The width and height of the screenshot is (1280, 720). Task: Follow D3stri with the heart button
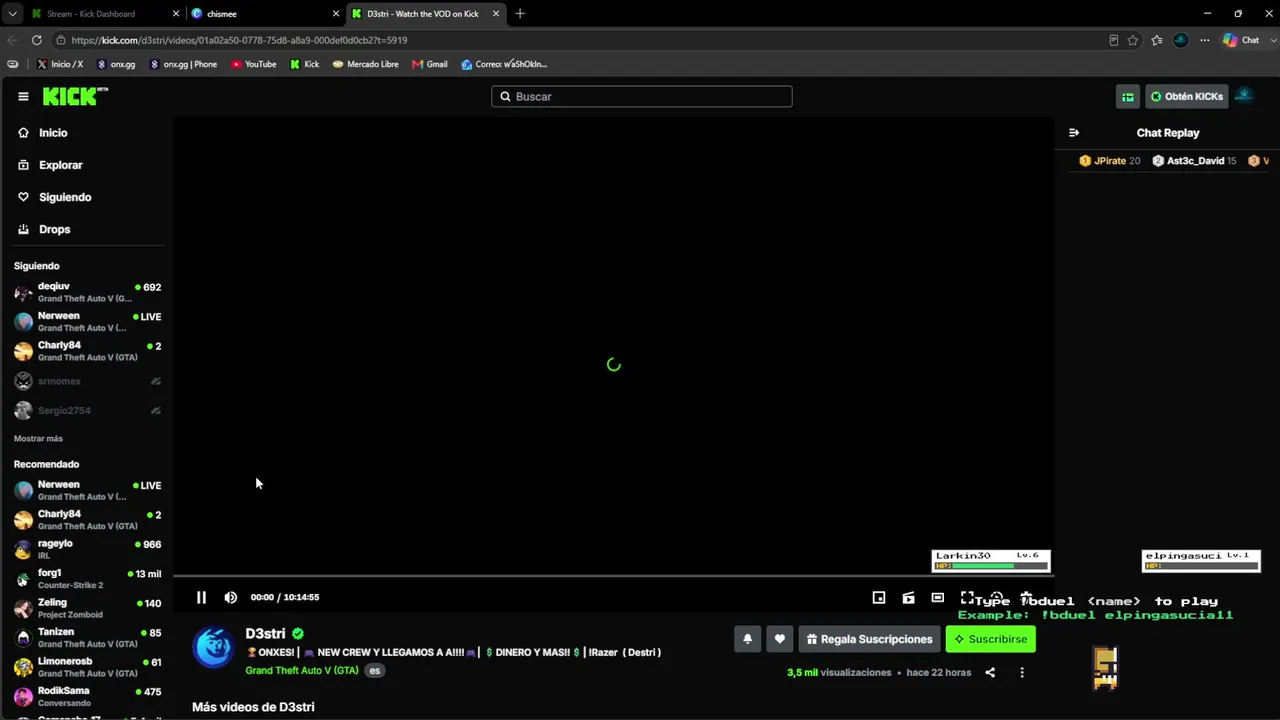click(x=780, y=639)
